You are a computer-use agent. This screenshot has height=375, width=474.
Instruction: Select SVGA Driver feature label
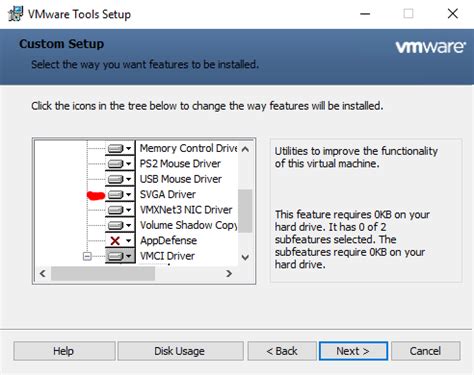(168, 194)
